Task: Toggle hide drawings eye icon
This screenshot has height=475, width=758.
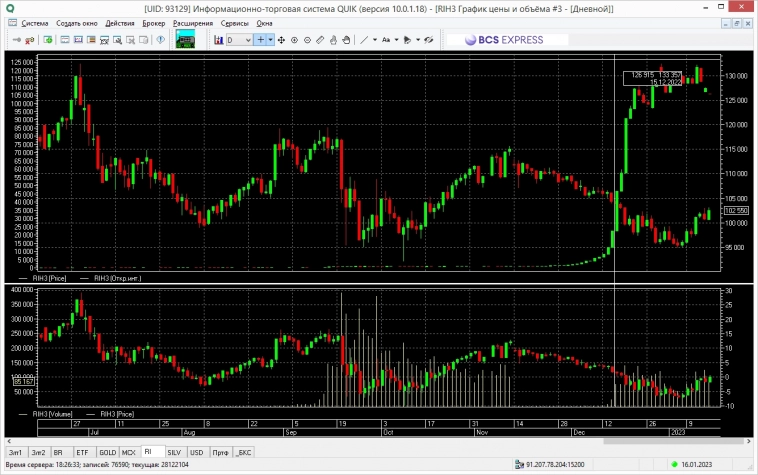Action: 428,40
